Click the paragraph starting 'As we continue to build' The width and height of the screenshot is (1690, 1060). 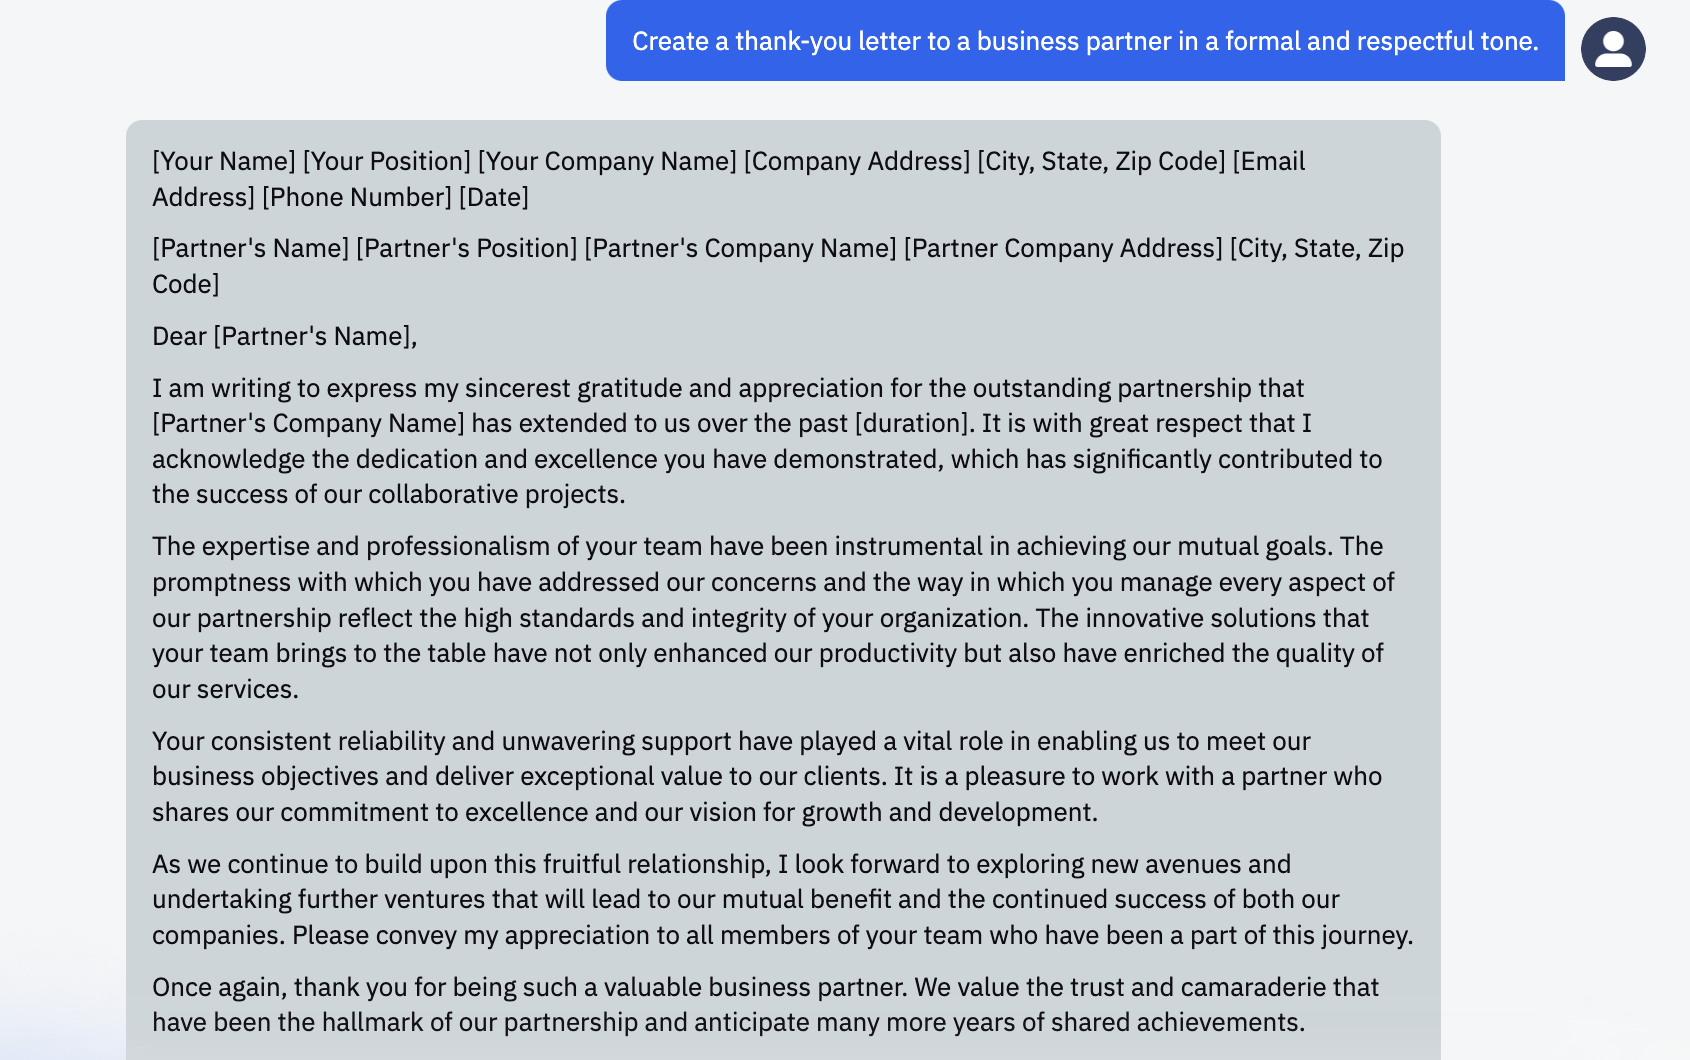pos(783,899)
